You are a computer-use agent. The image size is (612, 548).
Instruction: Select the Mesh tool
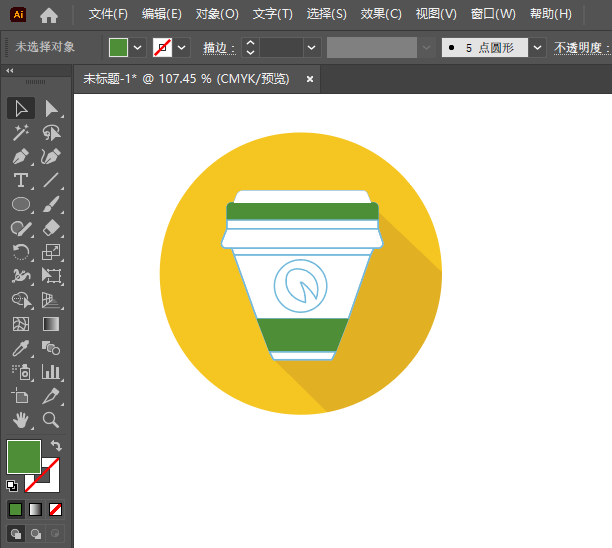[x=21, y=324]
